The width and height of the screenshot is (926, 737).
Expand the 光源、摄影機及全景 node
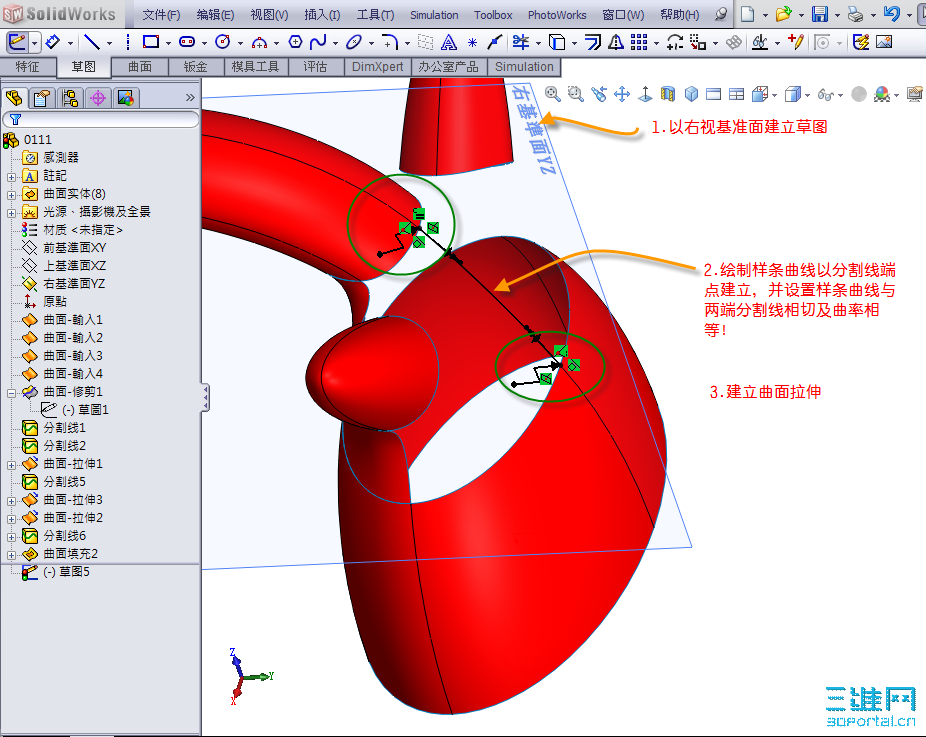tap(11, 213)
